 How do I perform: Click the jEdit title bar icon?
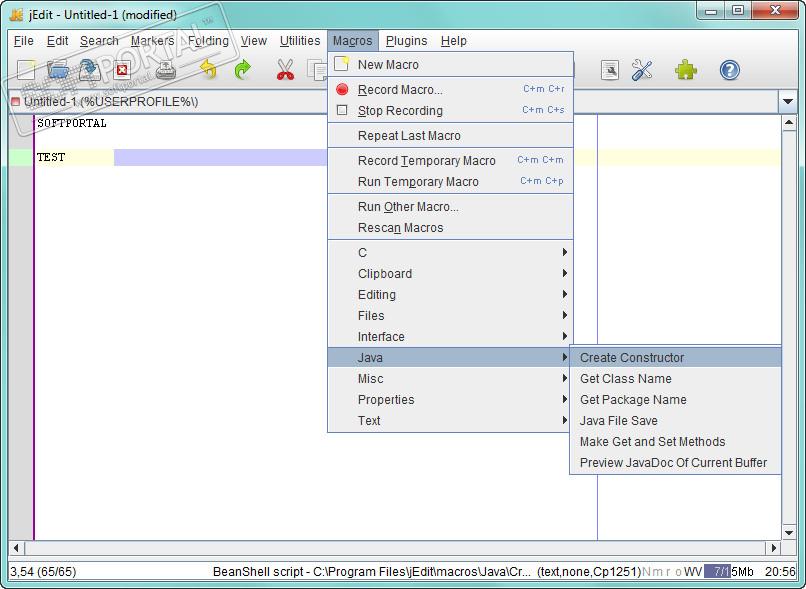point(17,14)
